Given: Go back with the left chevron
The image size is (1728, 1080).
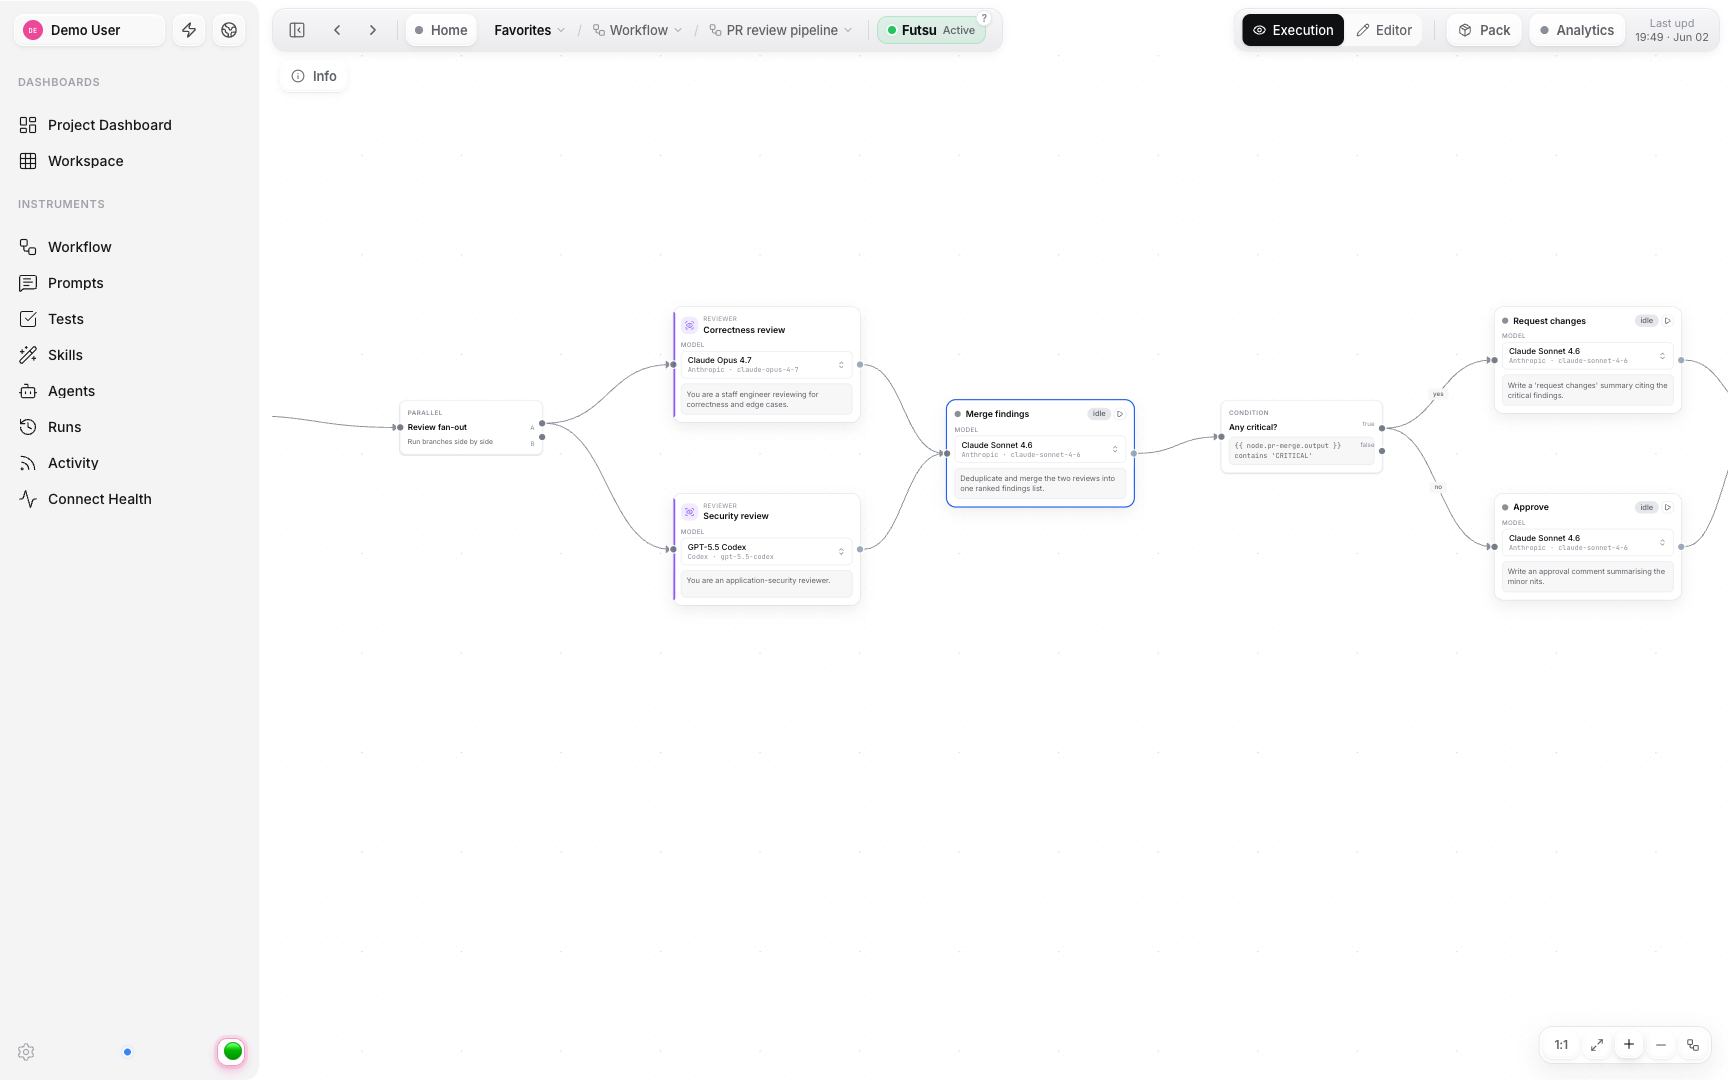Looking at the screenshot, I should pos(337,30).
